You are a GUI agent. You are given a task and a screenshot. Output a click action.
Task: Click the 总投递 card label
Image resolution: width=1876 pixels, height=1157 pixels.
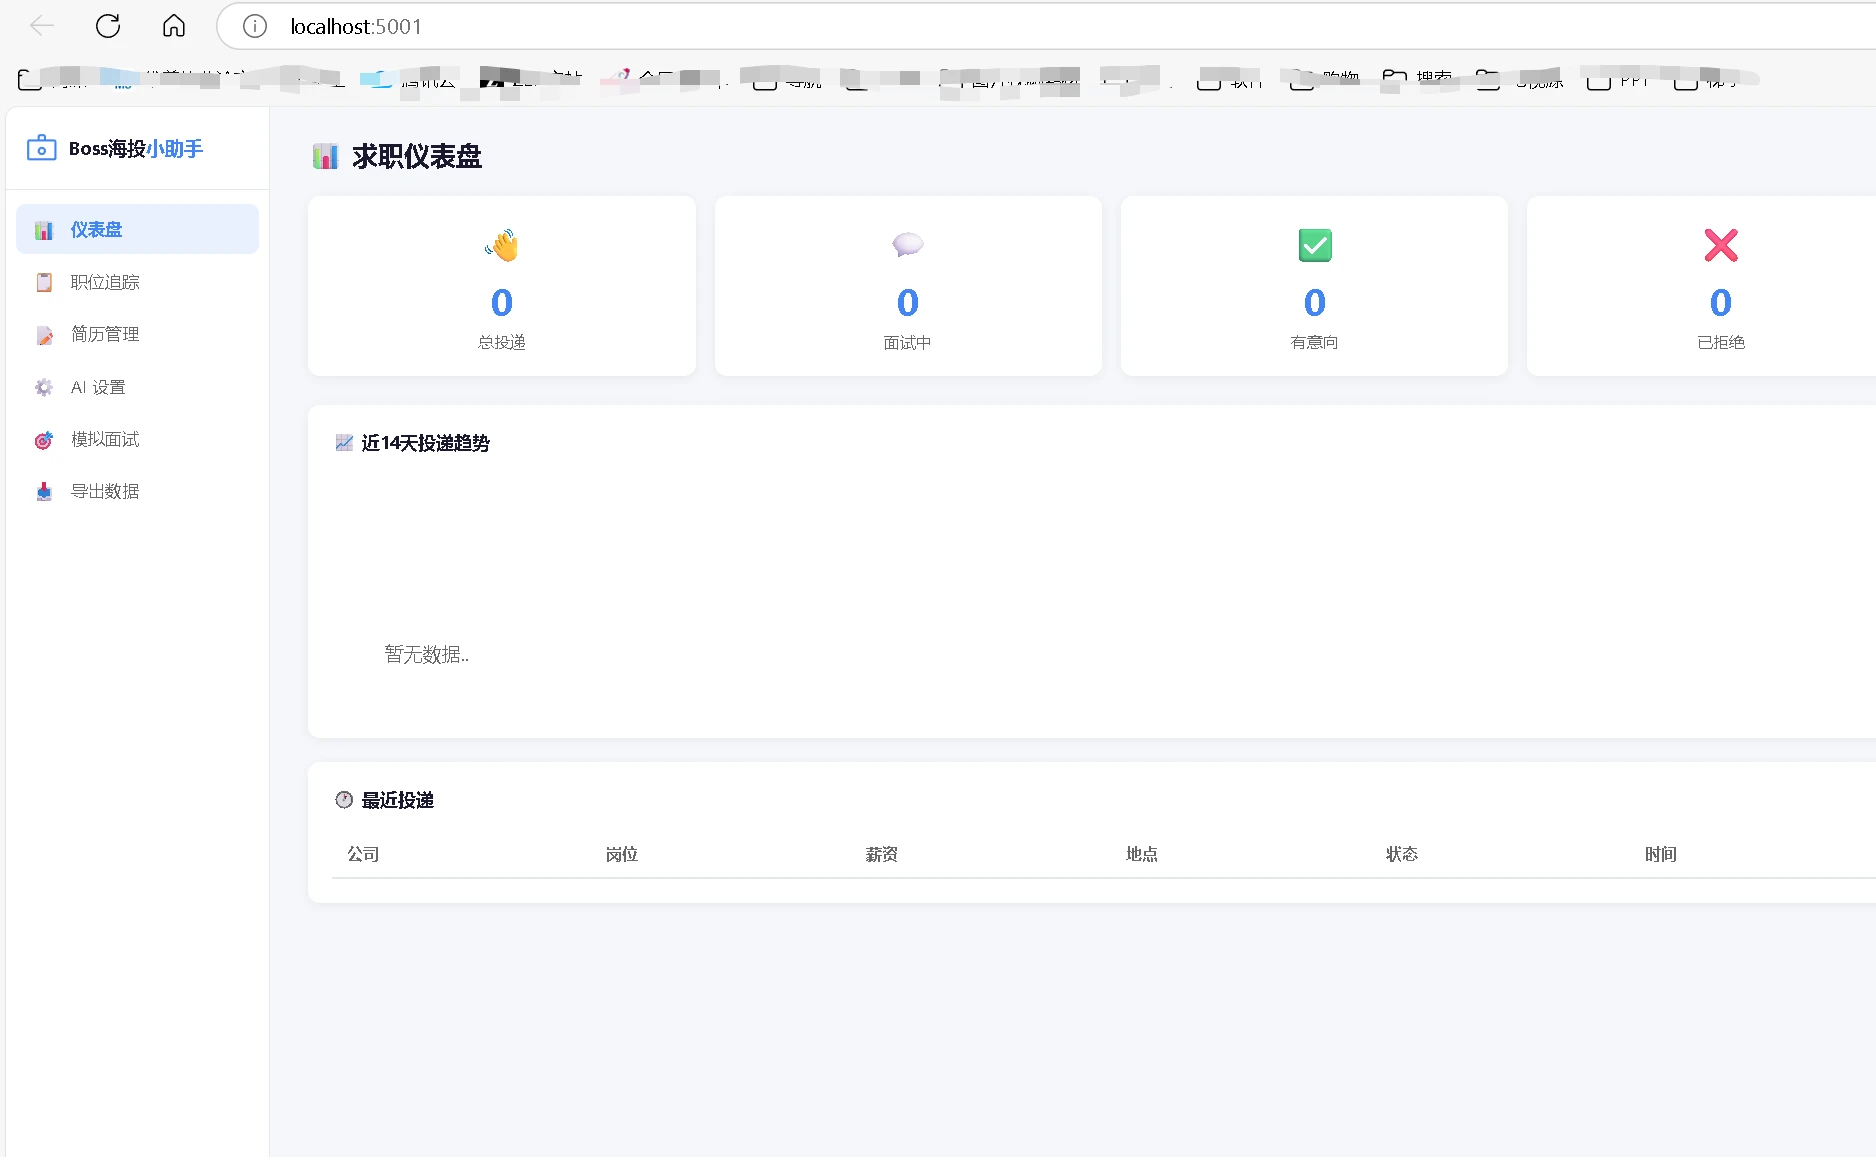(x=502, y=342)
